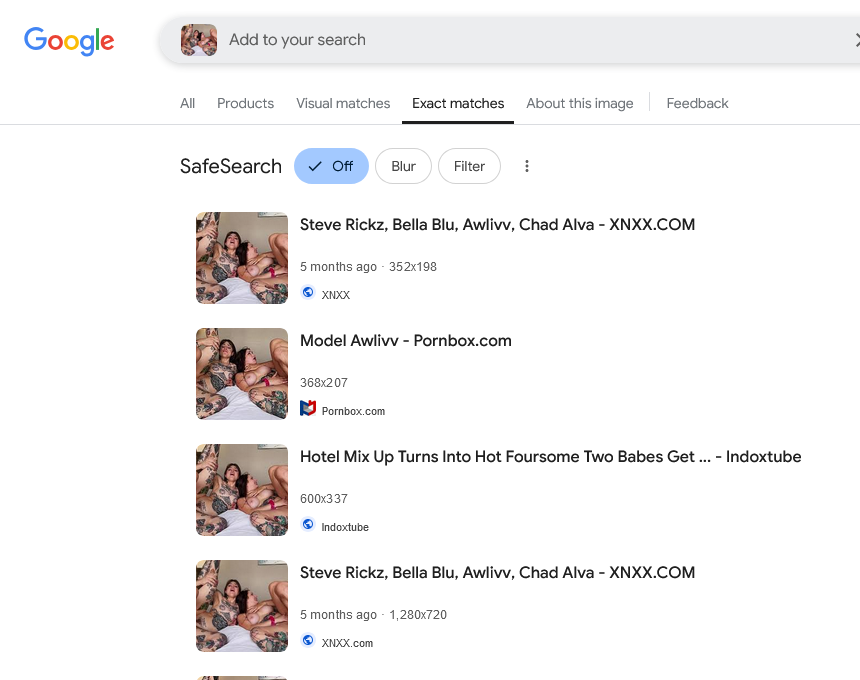860x680 pixels.
Task: Open the About this image tab
Action: [580, 103]
